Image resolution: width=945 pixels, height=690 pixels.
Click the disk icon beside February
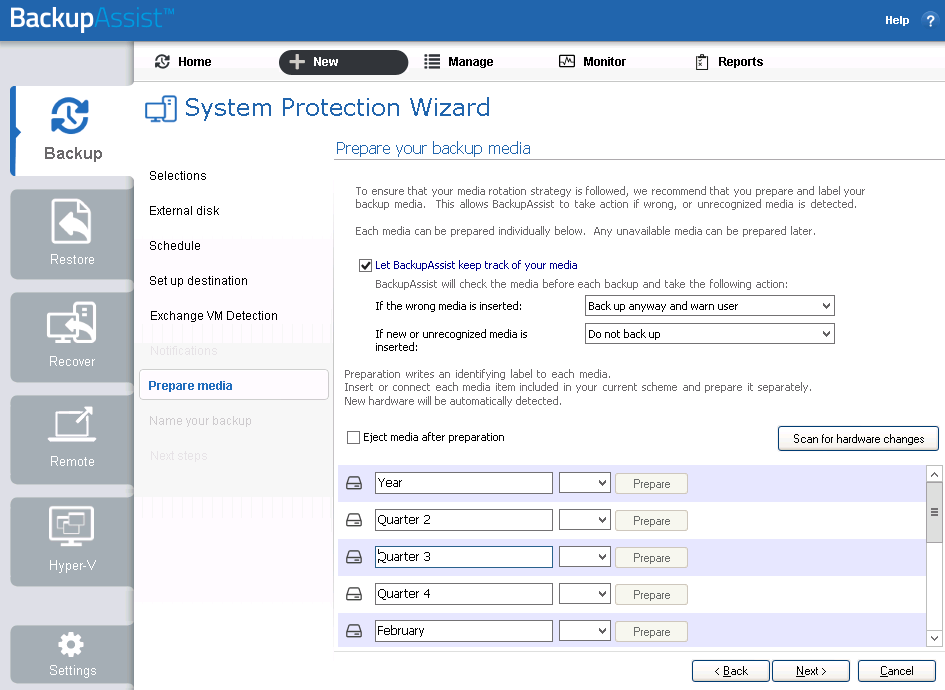pos(354,631)
